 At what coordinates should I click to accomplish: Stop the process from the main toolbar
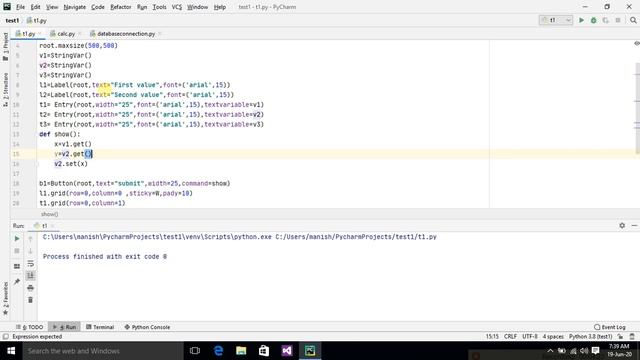click(x=618, y=20)
